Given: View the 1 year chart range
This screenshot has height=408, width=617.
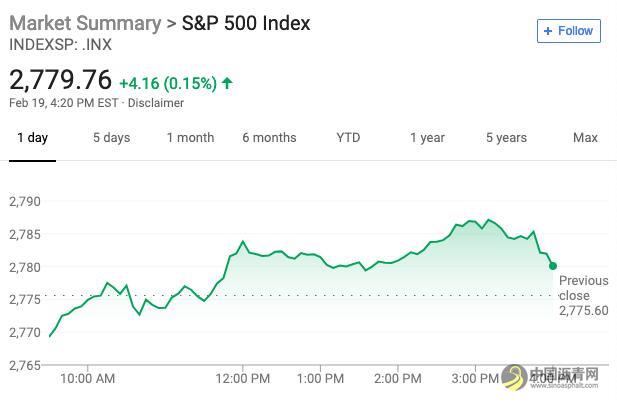Looking at the screenshot, I should pyautogui.click(x=427, y=138).
